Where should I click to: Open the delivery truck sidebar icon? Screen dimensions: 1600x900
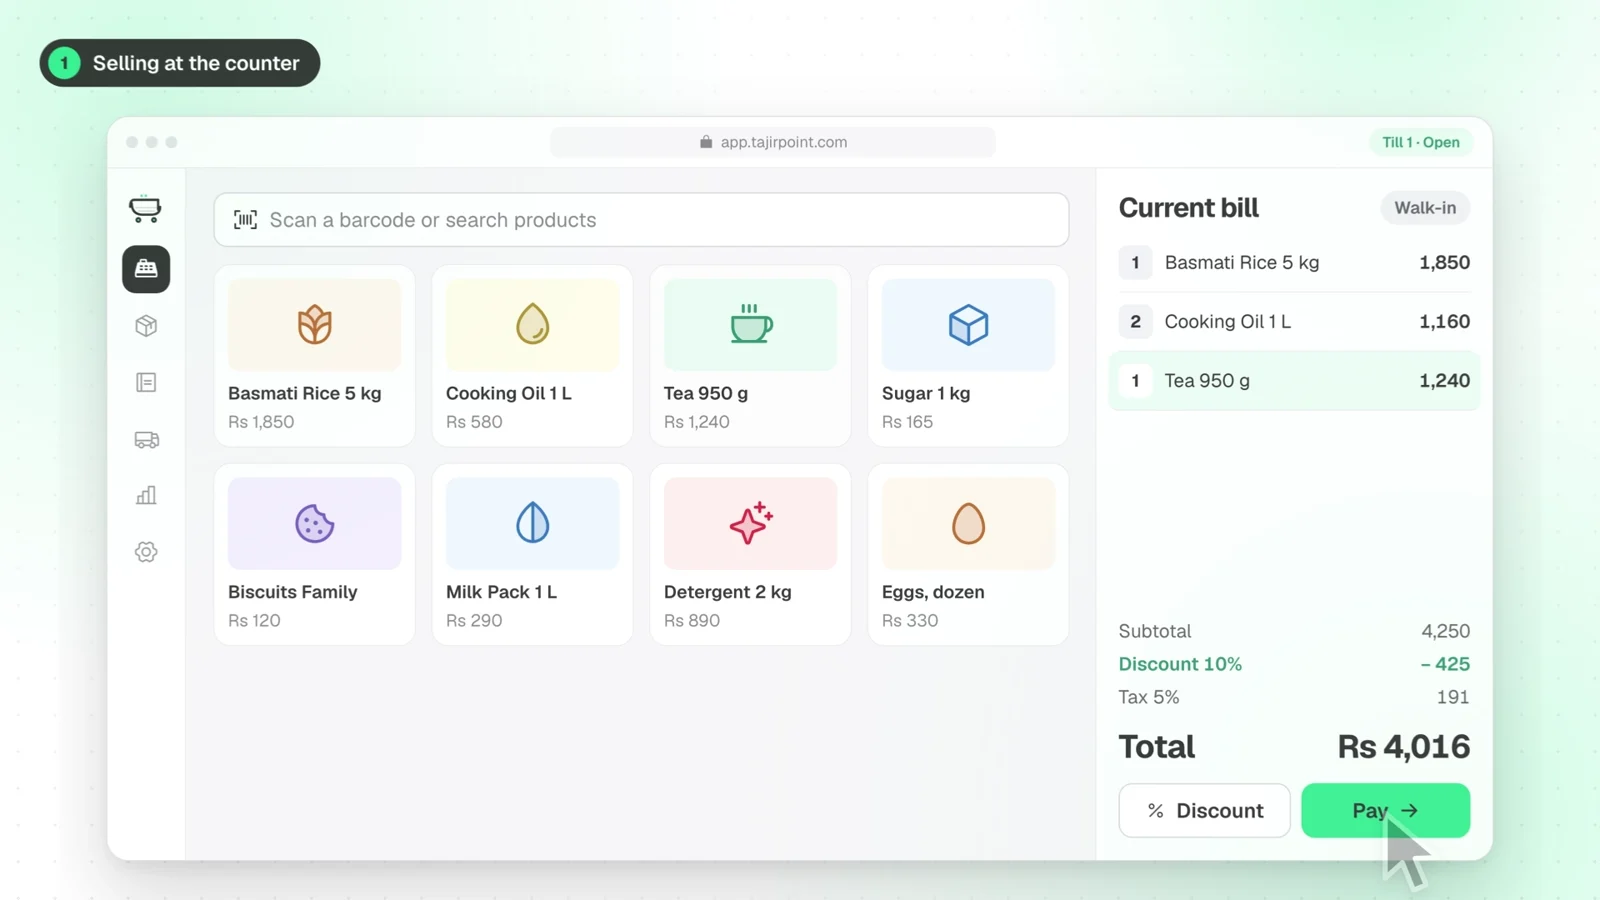(146, 439)
